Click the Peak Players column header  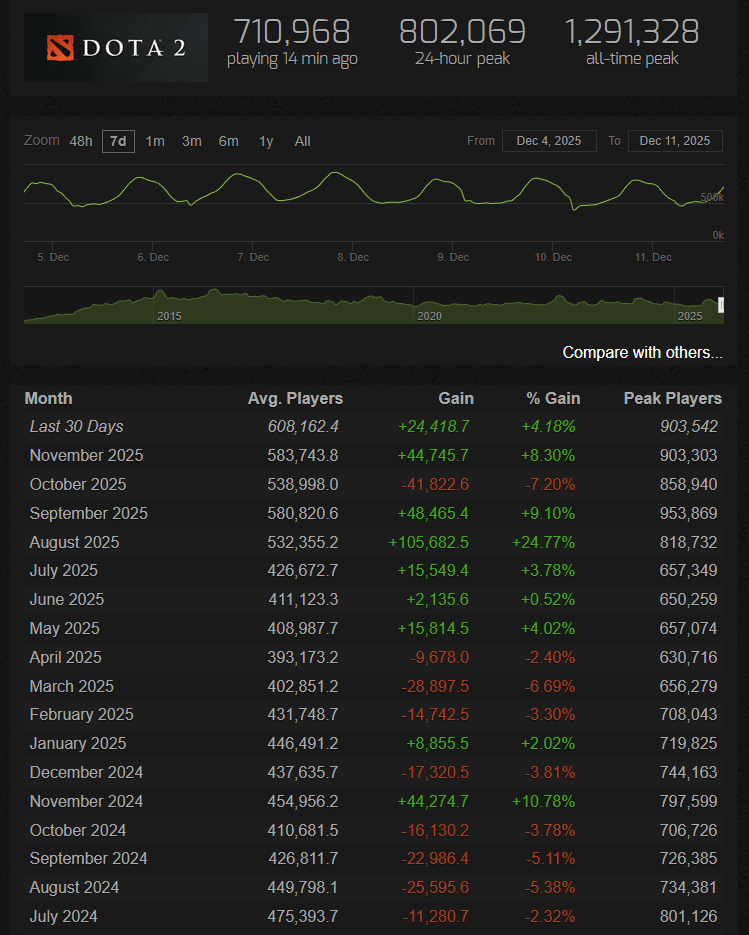point(672,398)
